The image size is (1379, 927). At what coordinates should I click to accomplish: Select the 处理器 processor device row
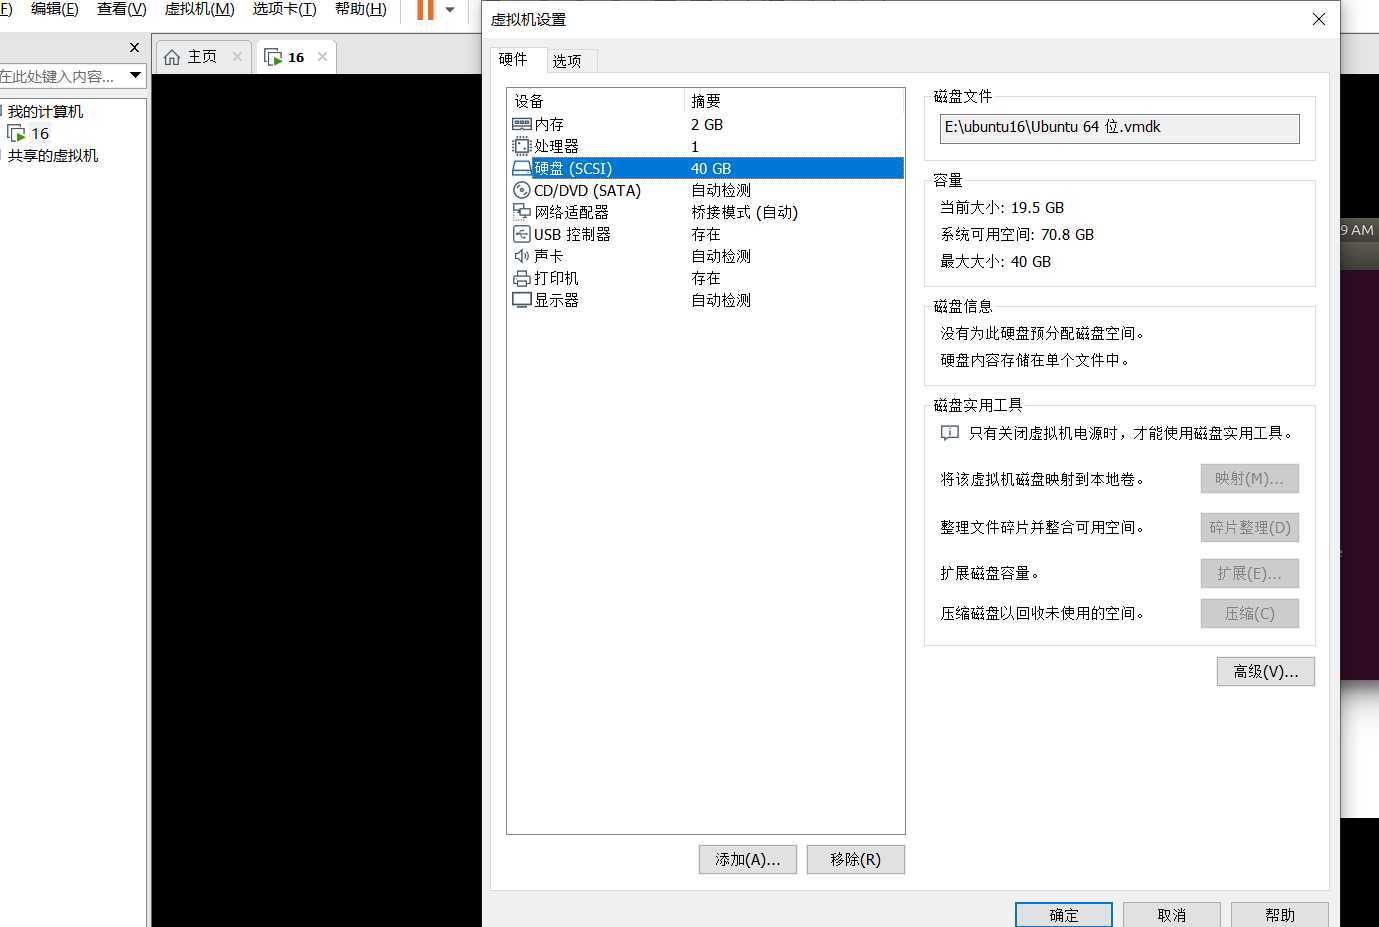coord(706,146)
